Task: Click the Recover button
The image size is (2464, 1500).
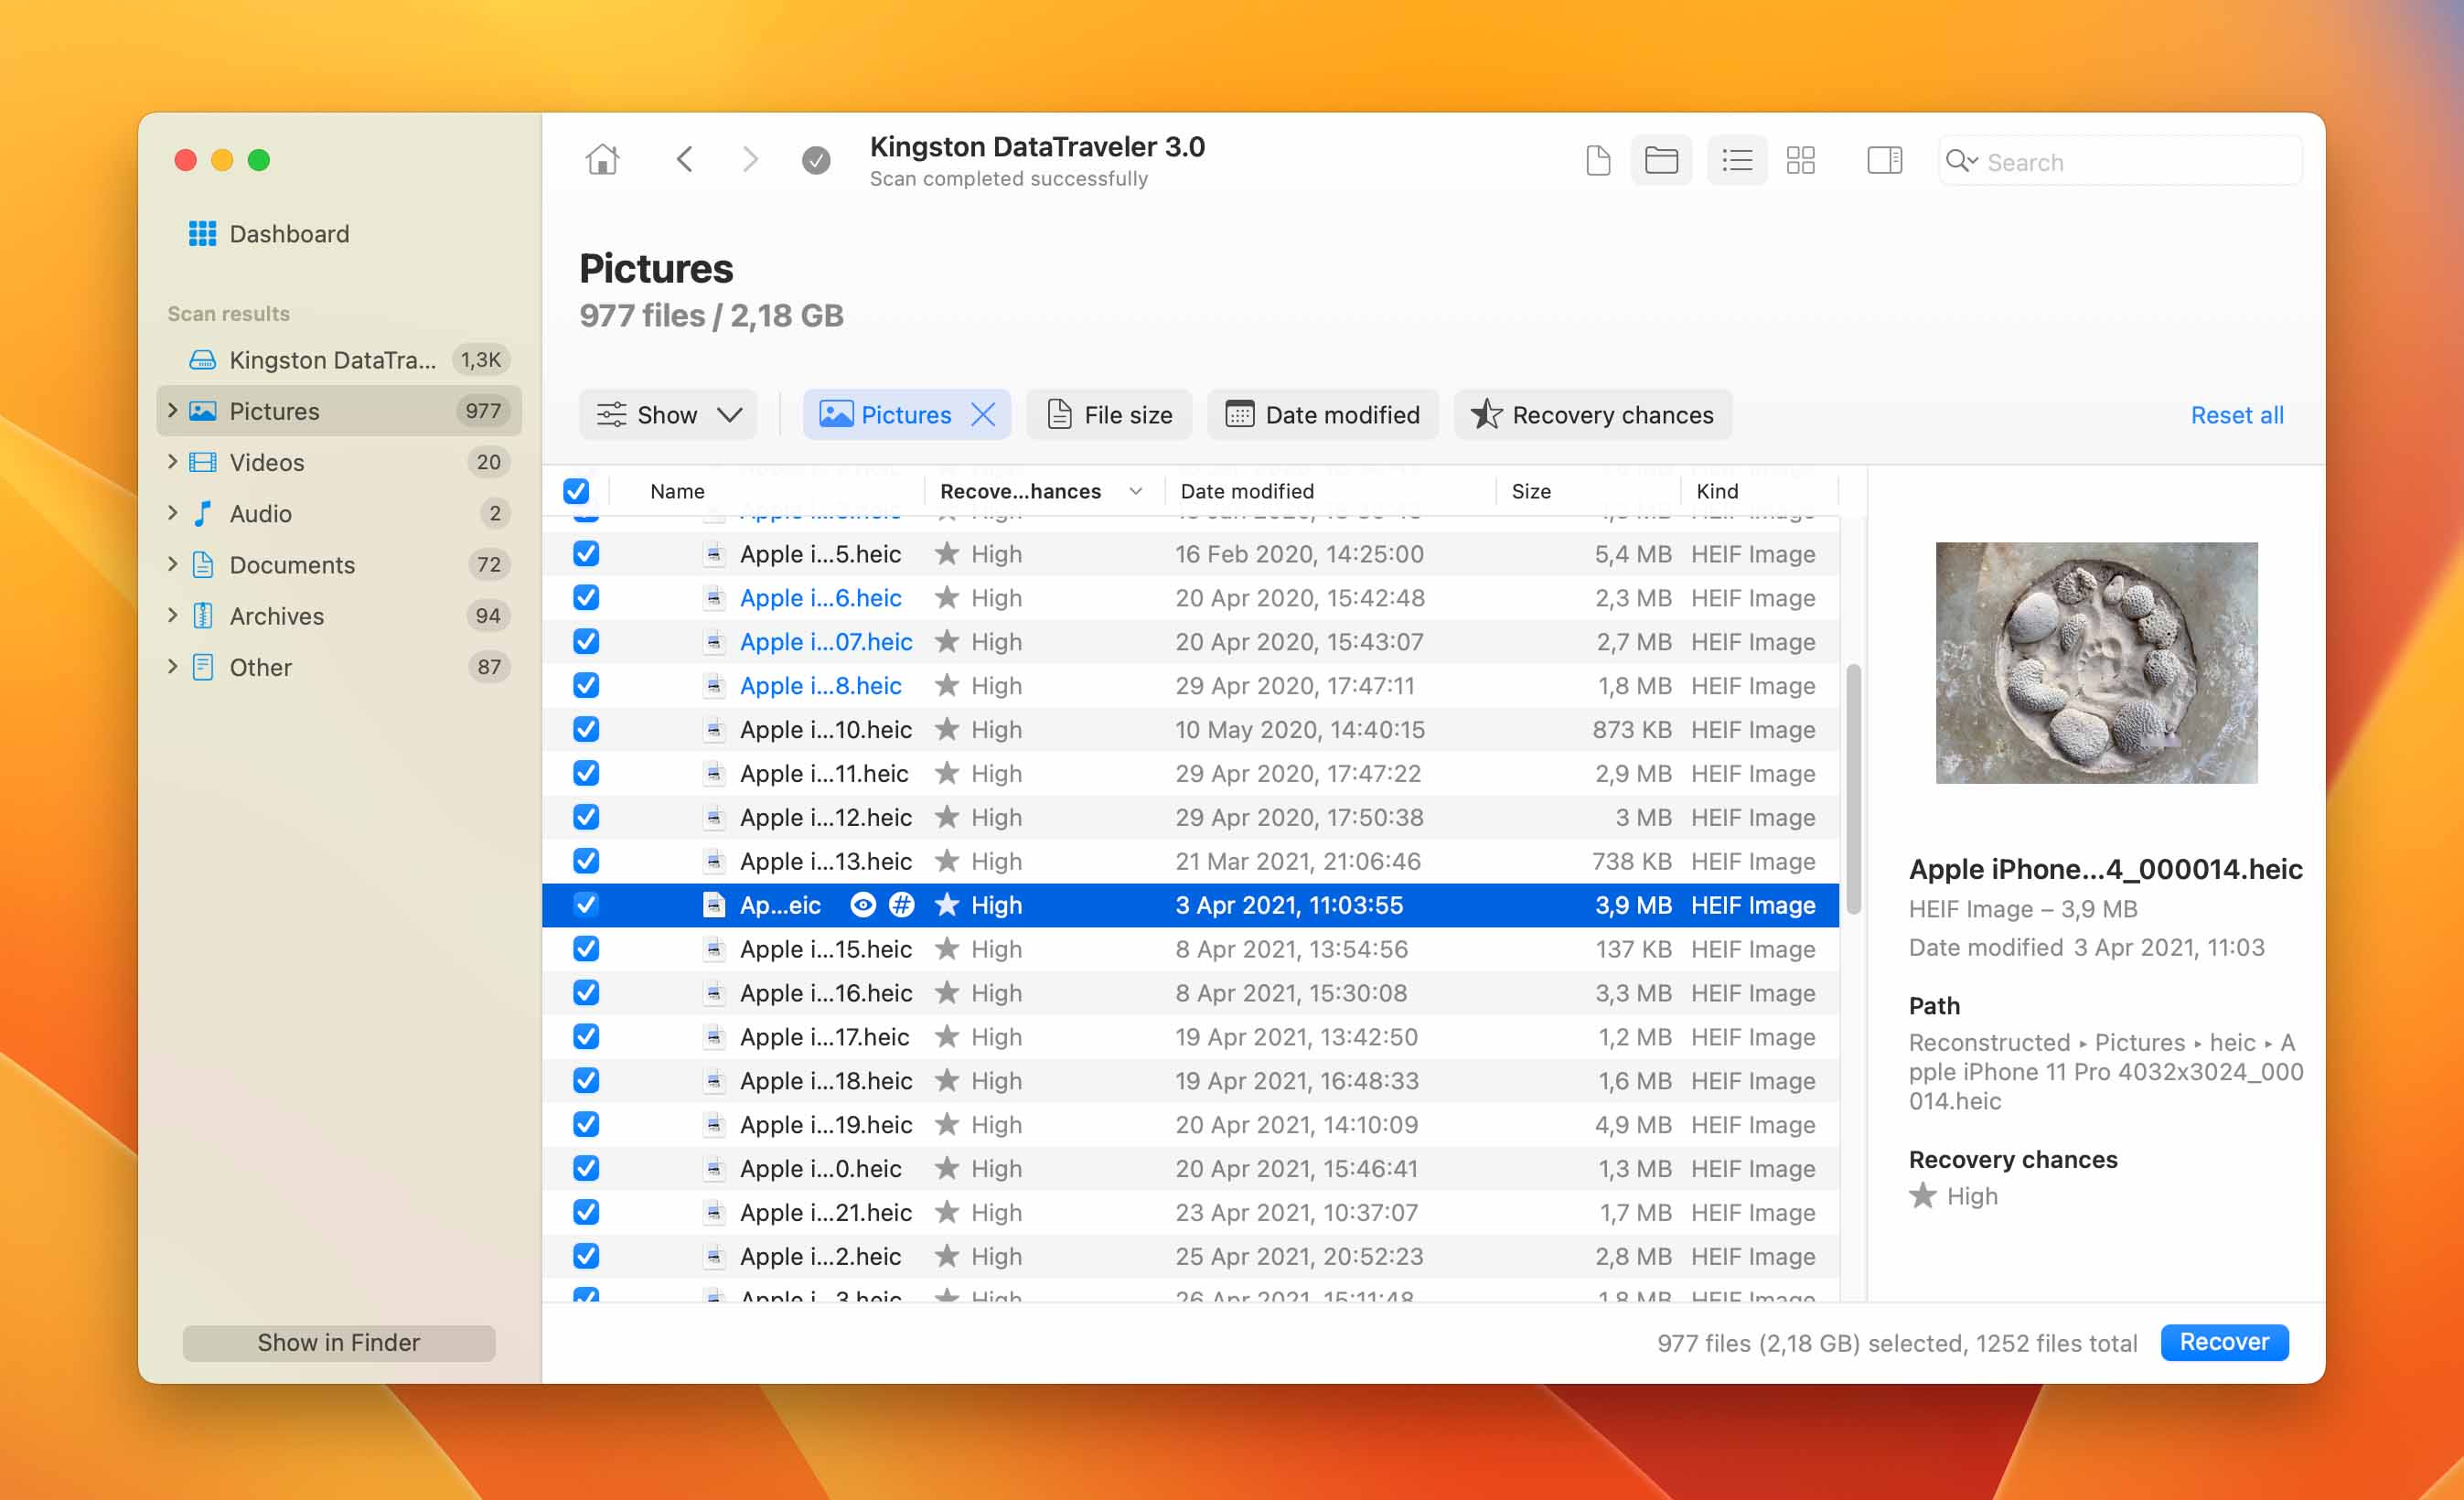Action: pyautogui.click(x=2223, y=1342)
